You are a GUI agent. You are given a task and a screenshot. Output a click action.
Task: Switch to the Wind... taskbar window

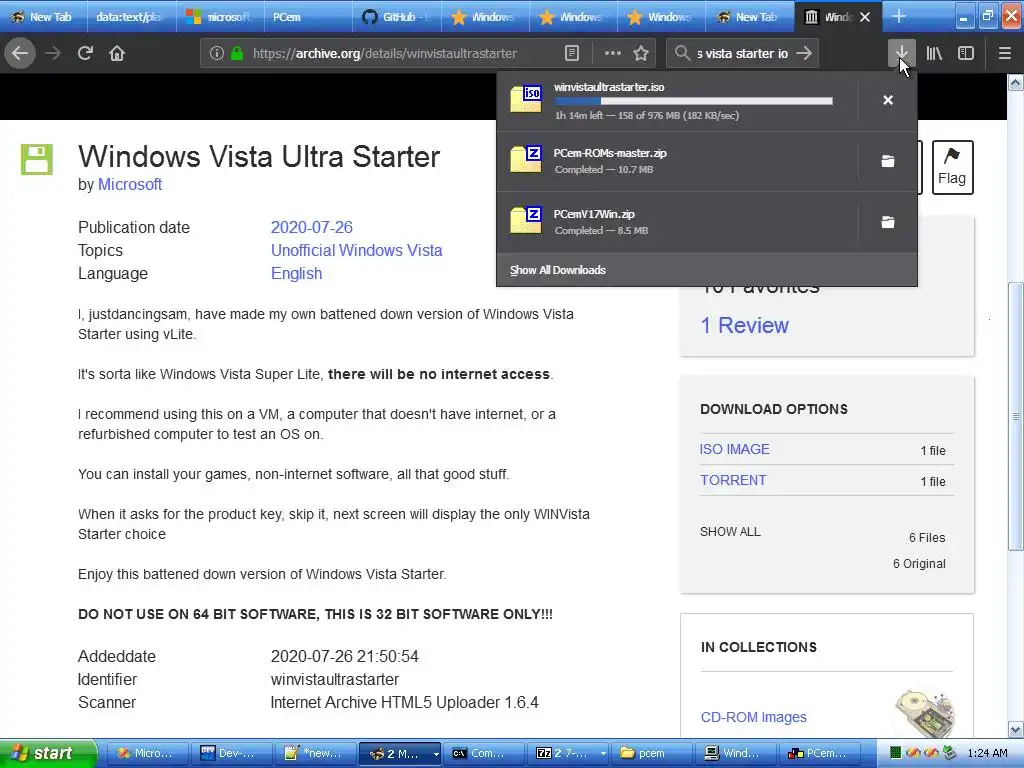(x=737, y=753)
